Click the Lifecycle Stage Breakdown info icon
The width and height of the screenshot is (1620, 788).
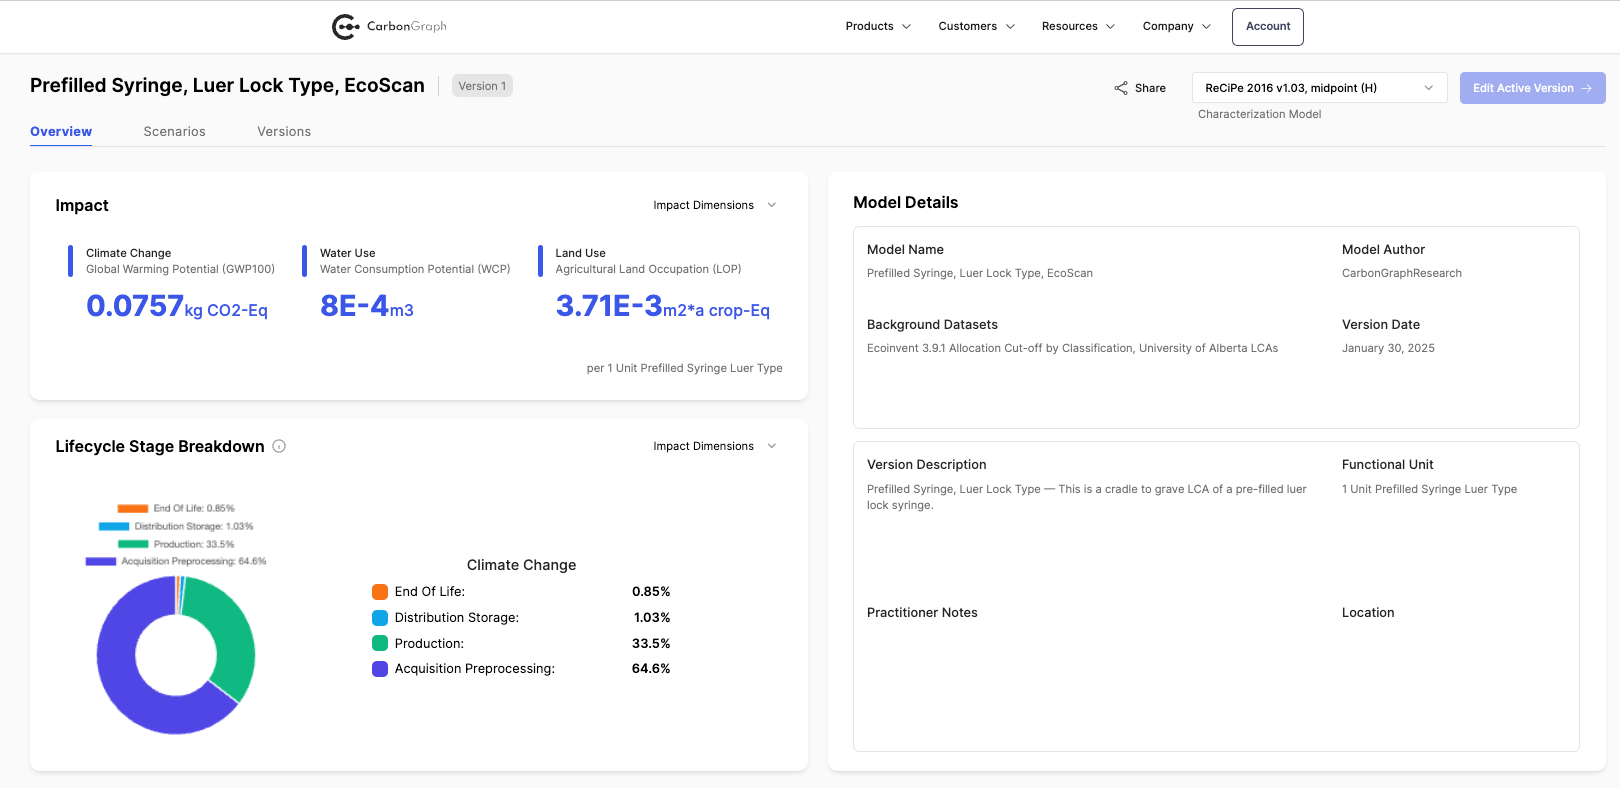click(279, 446)
